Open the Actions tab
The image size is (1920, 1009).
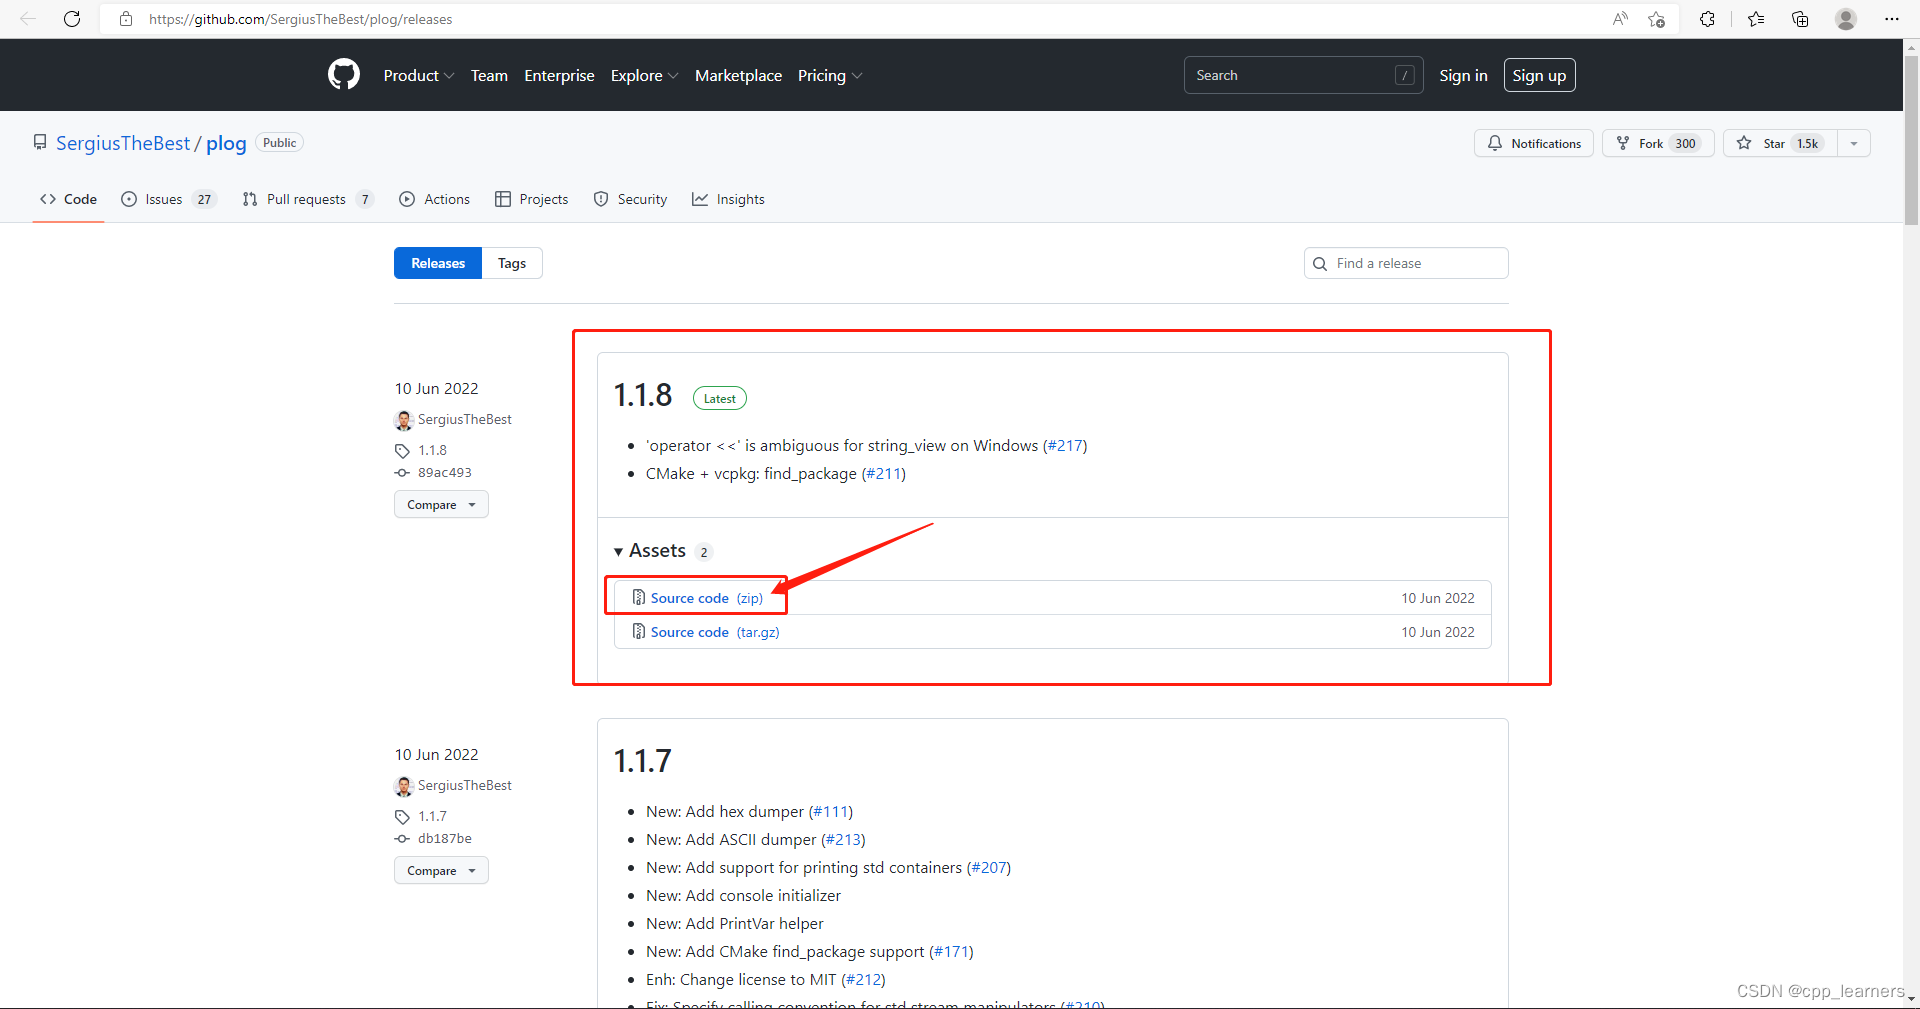click(x=434, y=199)
